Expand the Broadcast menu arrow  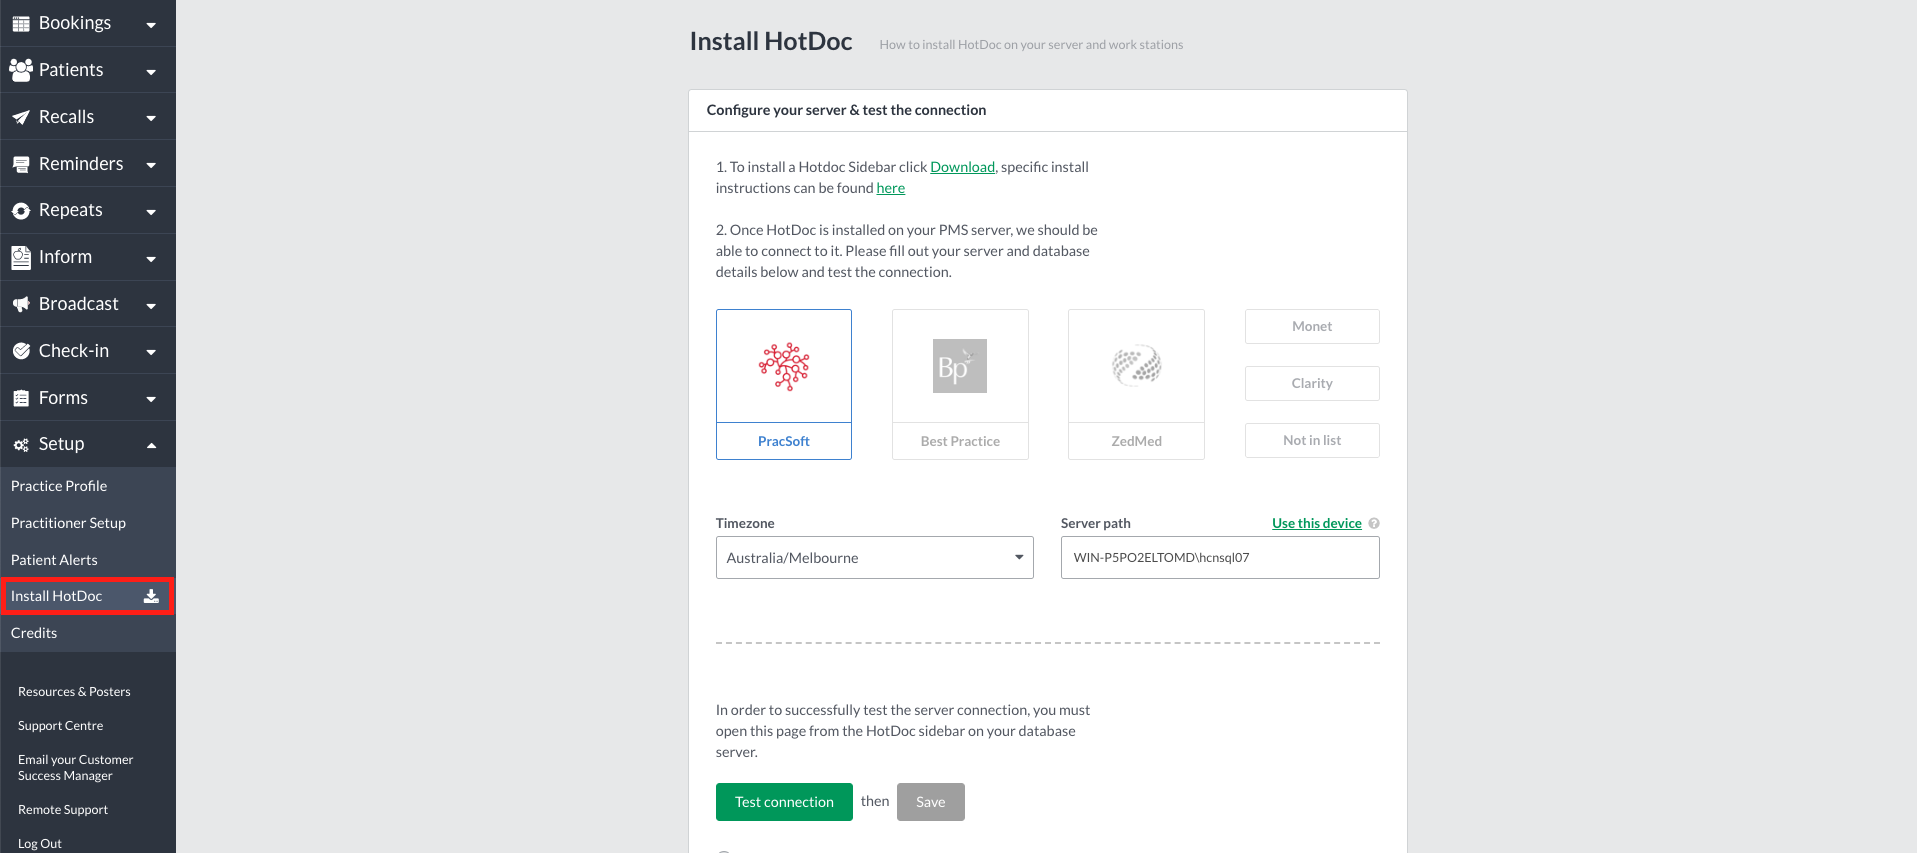click(x=151, y=306)
